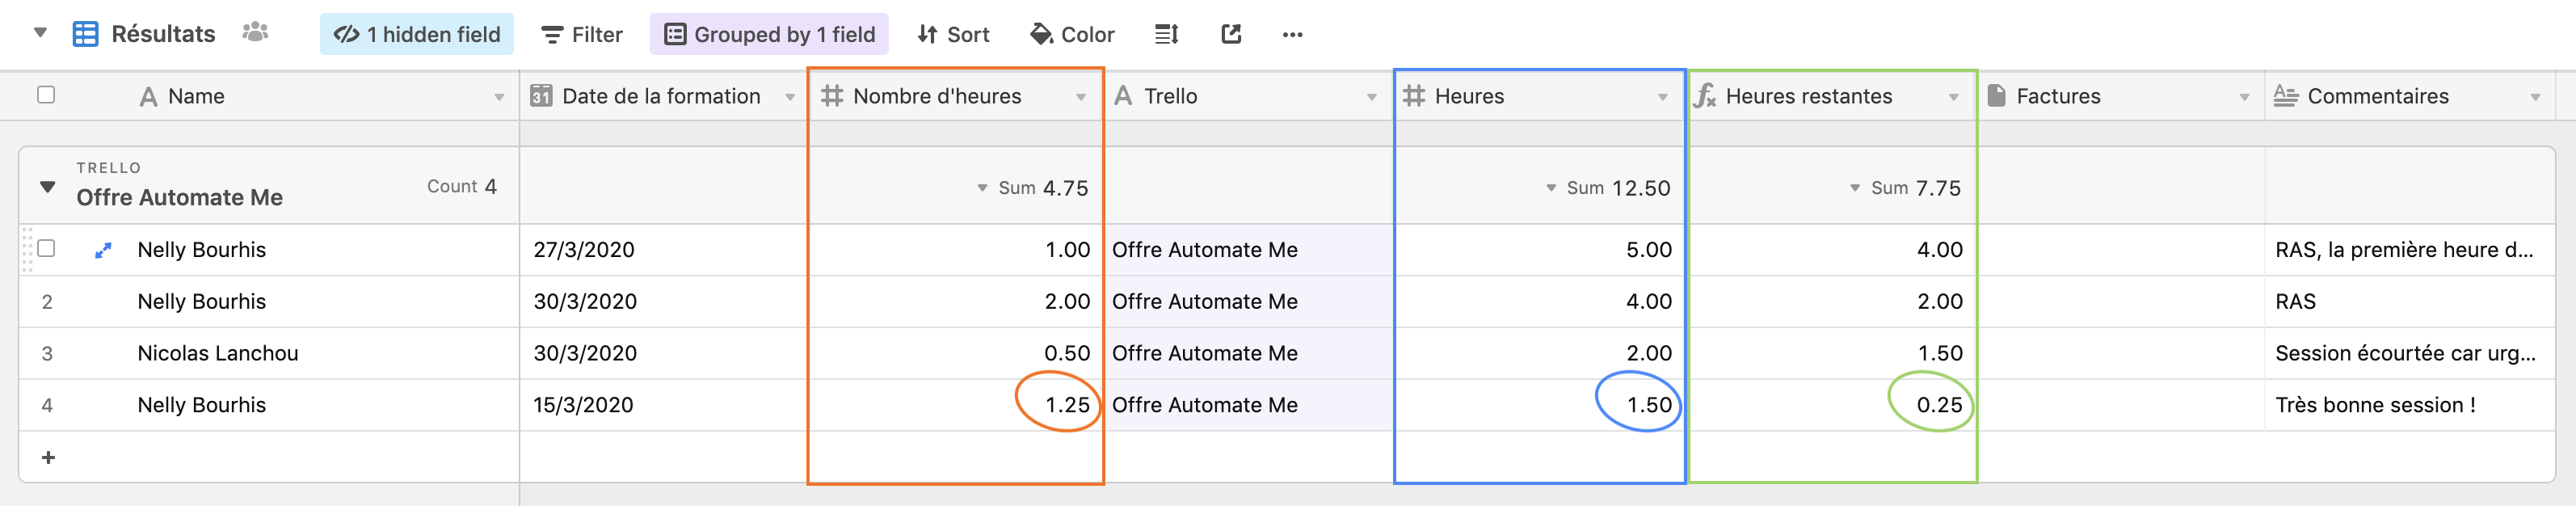
Task: Open the more options ellipsis menu
Action: [1292, 35]
